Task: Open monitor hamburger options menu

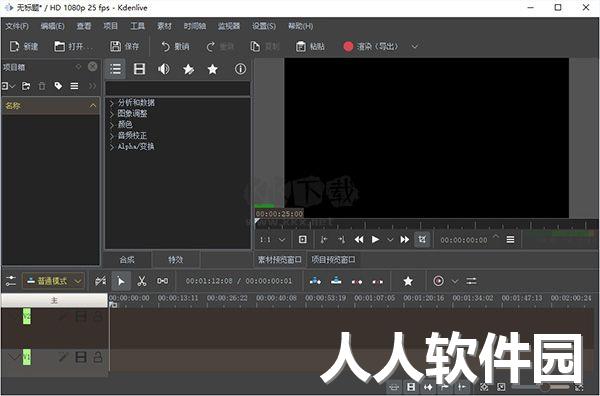Action: coord(510,240)
